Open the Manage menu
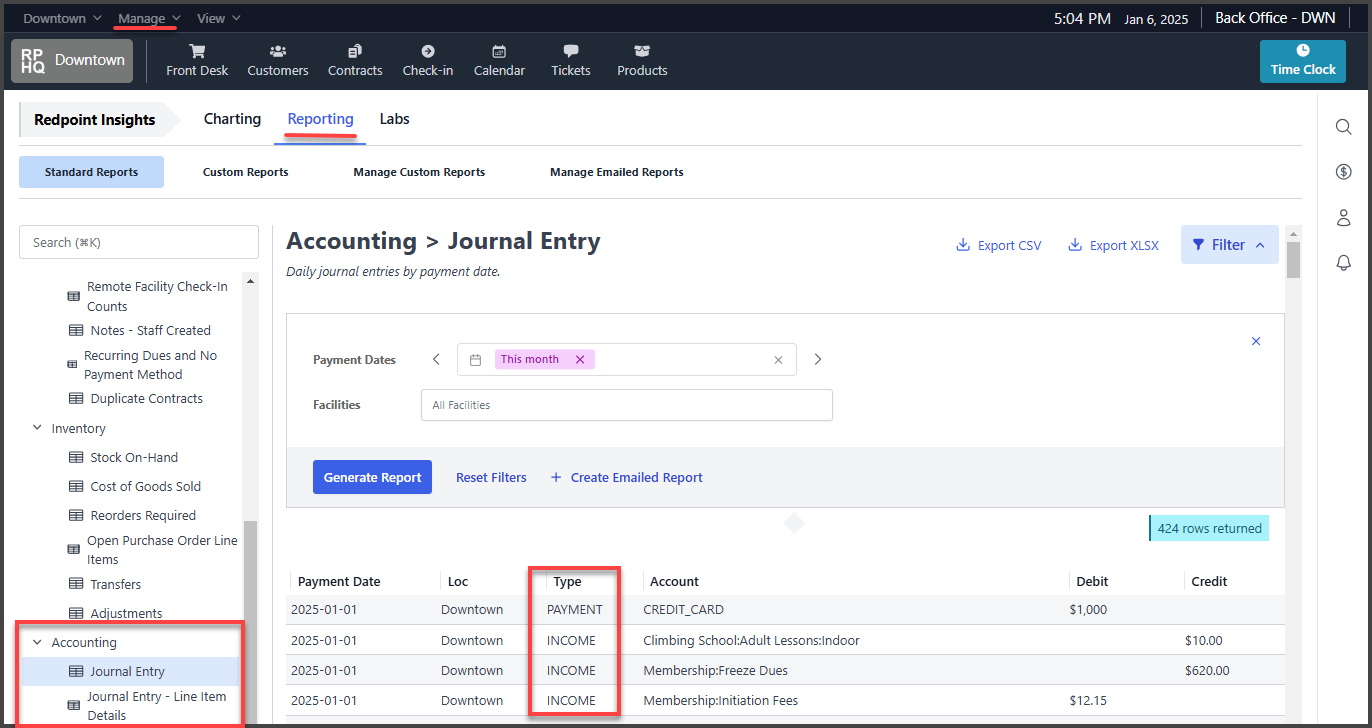The height and width of the screenshot is (728, 1372). (x=149, y=18)
